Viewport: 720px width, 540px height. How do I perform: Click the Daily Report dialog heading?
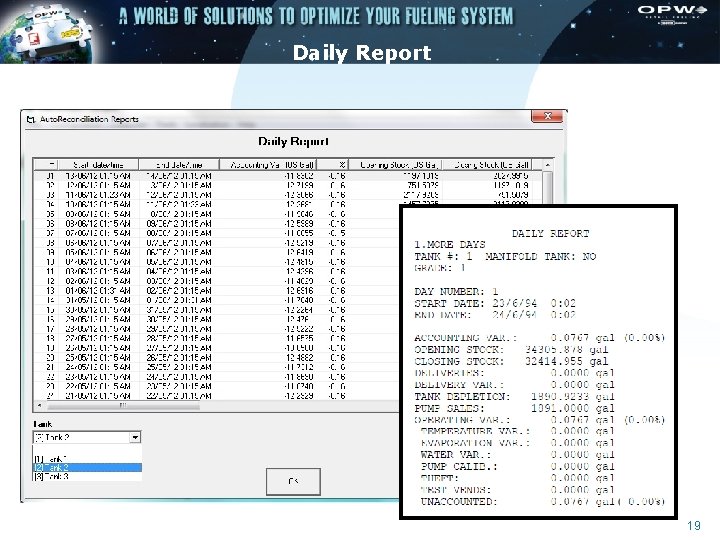[x=293, y=141]
